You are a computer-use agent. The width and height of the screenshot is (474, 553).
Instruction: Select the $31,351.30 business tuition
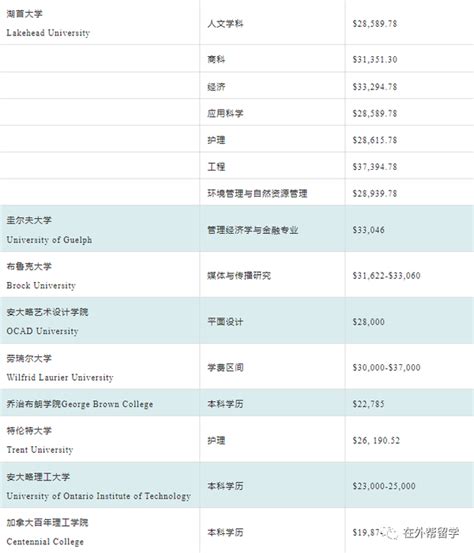(375, 59)
